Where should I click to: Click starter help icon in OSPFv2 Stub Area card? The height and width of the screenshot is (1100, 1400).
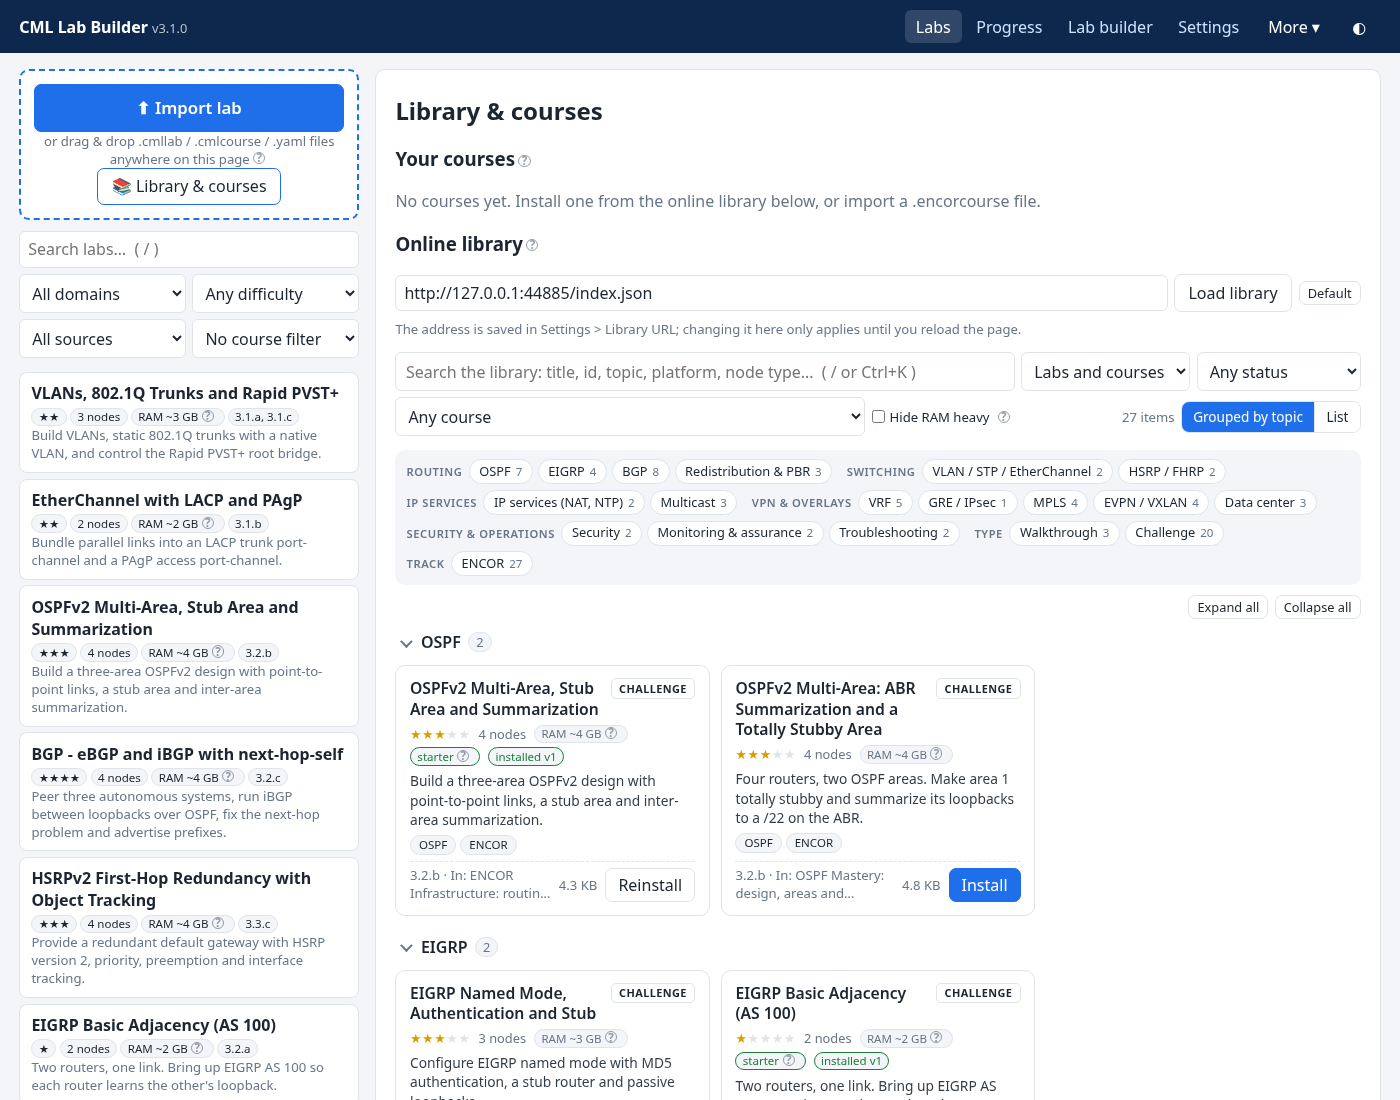click(463, 756)
